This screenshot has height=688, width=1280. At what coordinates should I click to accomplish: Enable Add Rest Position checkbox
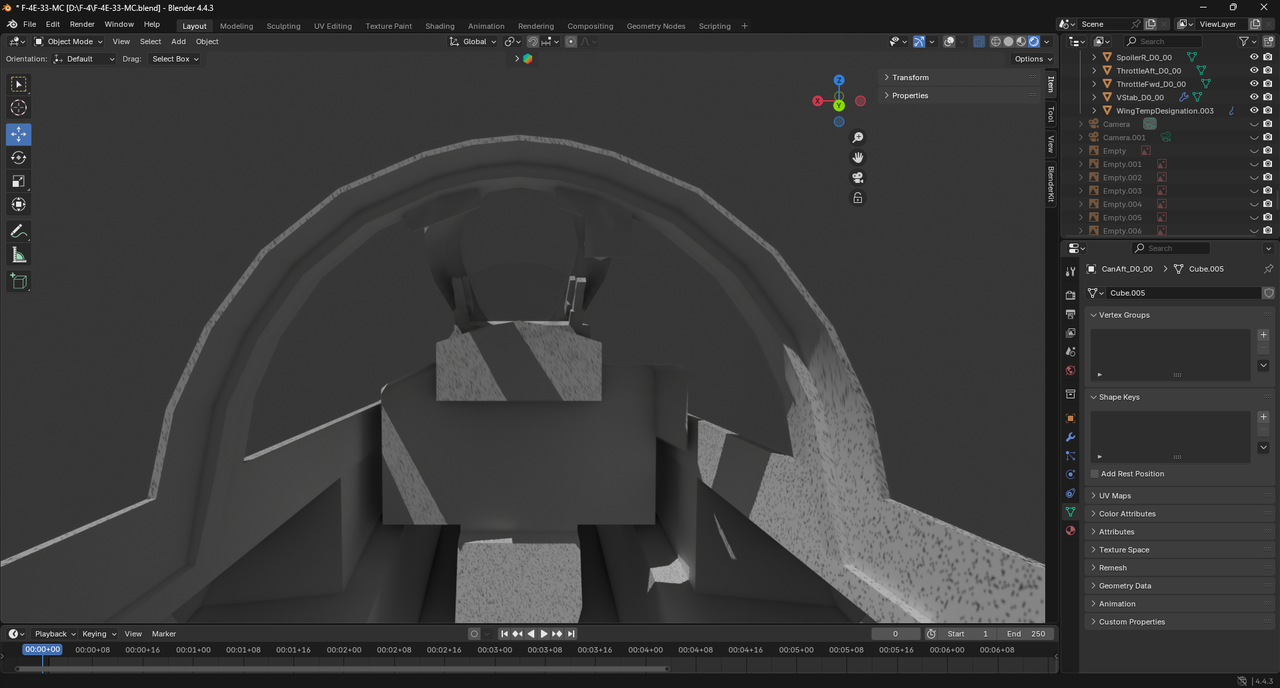click(1095, 474)
